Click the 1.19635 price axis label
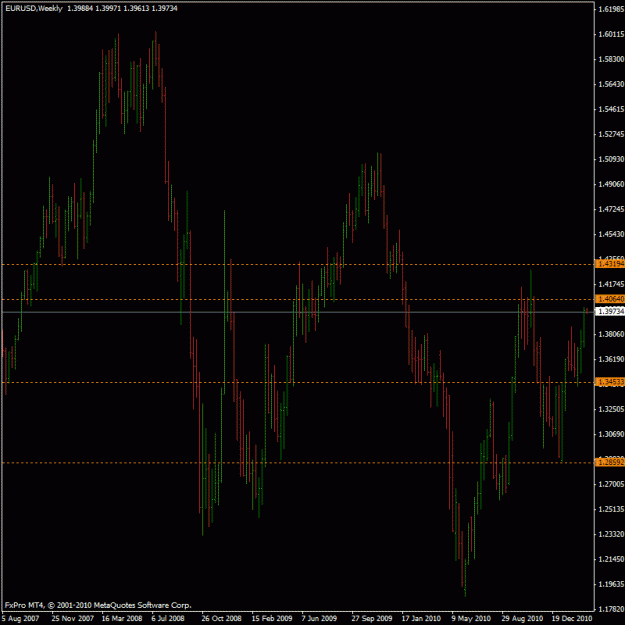625x625 pixels. pos(611,584)
